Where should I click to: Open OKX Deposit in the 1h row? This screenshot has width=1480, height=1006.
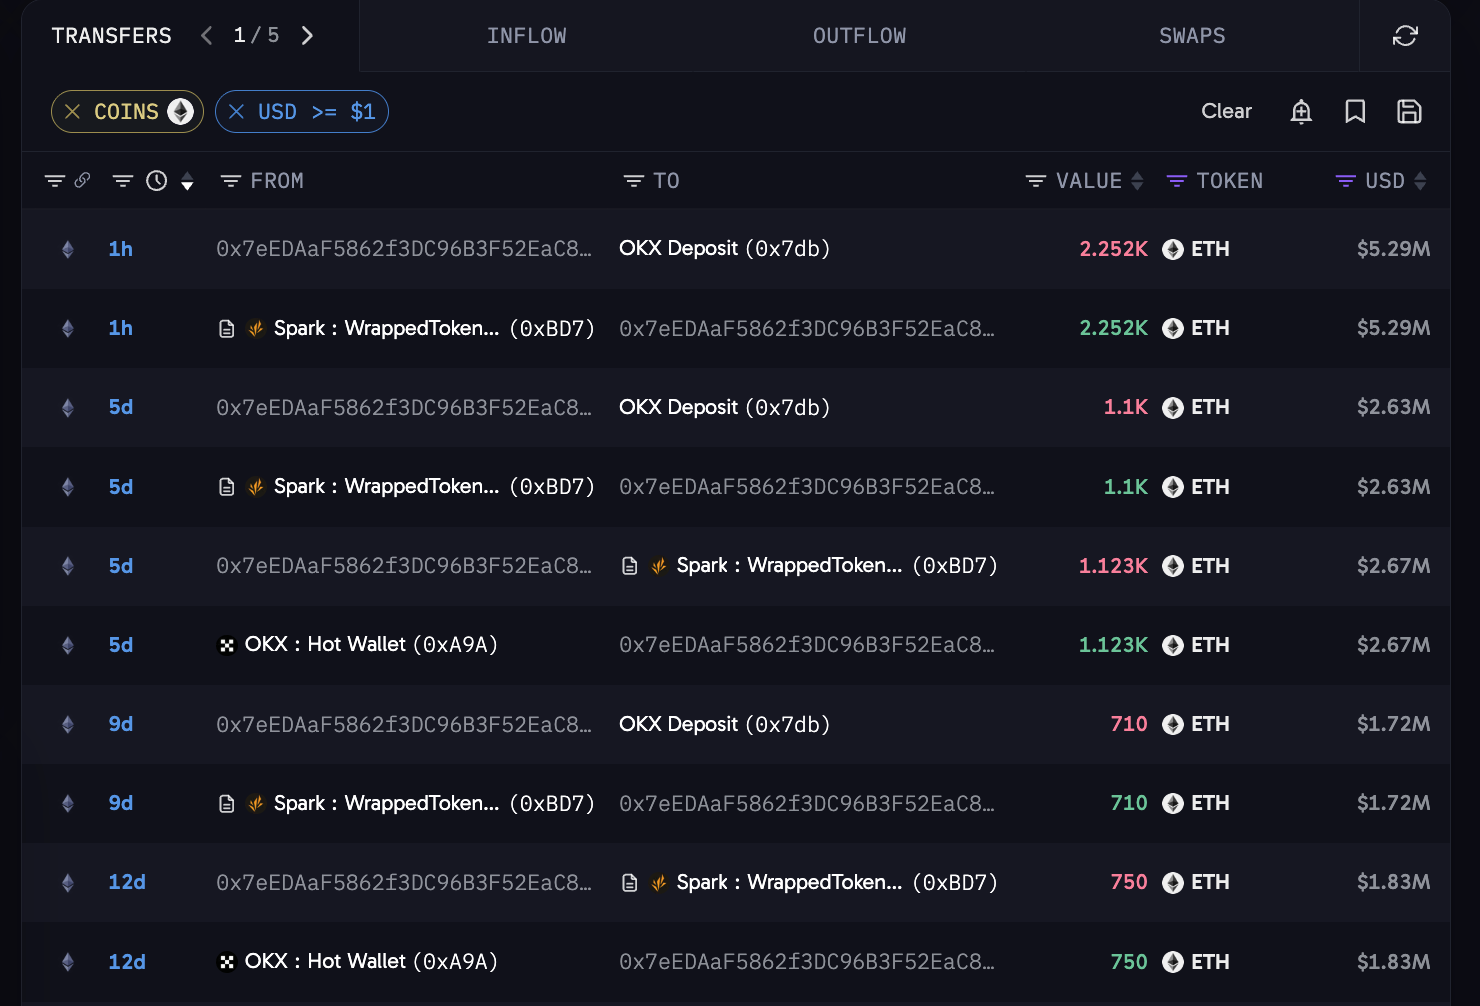coord(724,249)
